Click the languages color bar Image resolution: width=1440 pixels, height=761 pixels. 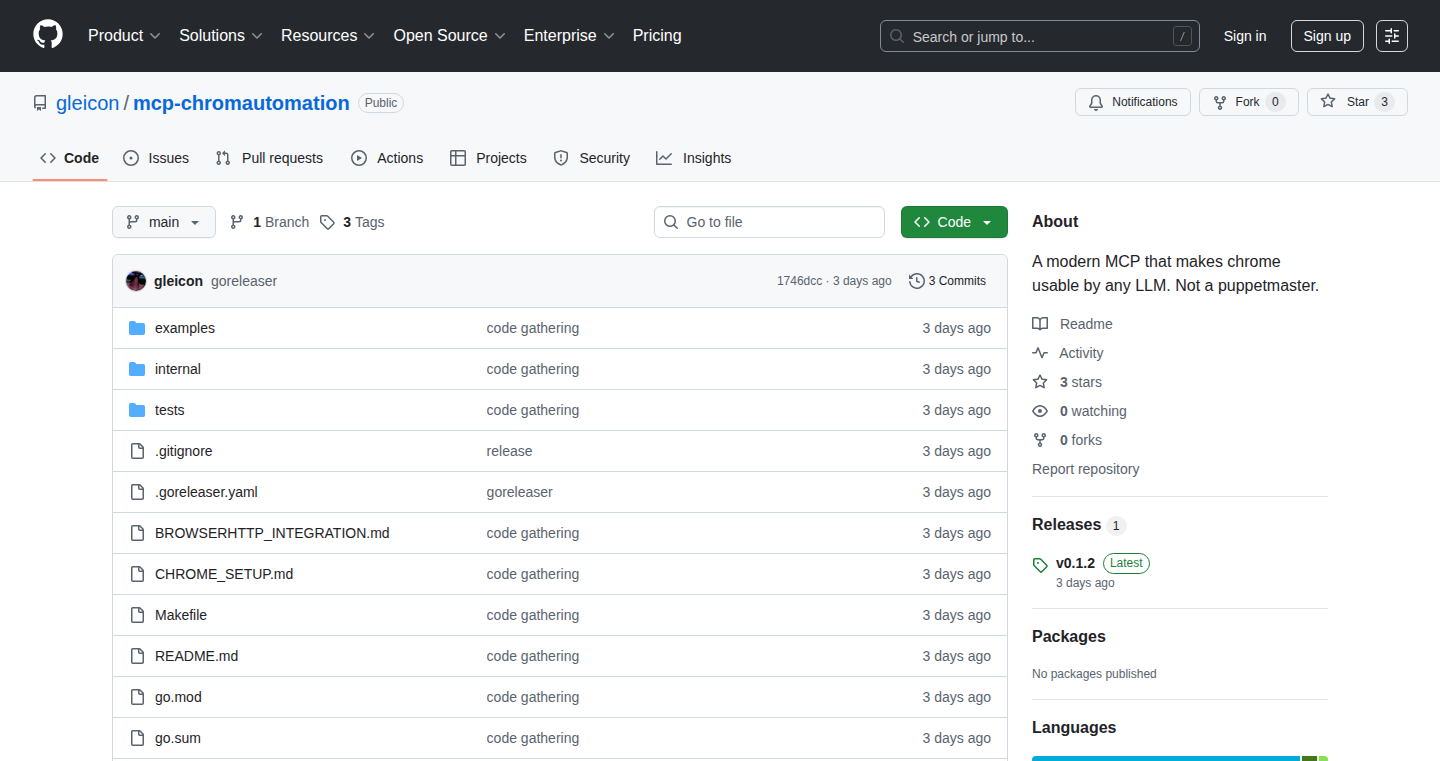pyautogui.click(x=1180, y=758)
